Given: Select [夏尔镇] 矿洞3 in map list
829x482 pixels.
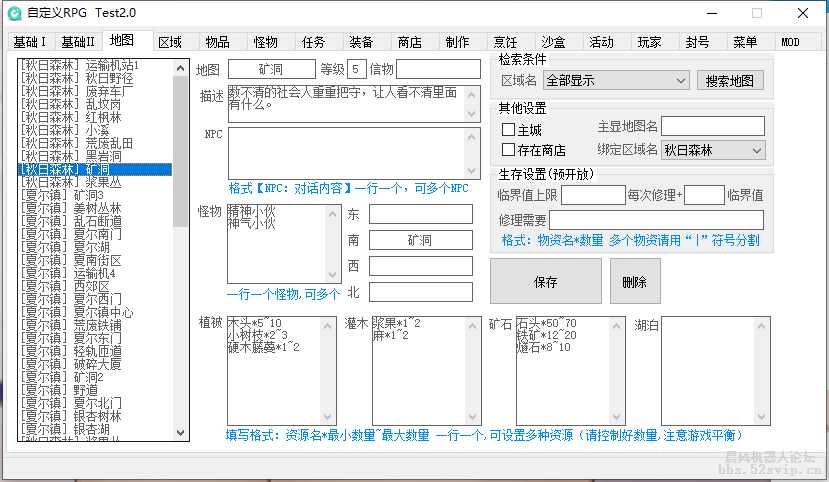Looking at the screenshot, I should 95,195.
